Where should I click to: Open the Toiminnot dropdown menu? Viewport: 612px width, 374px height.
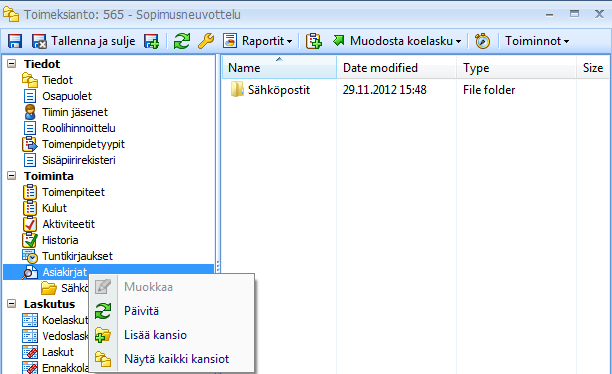pos(537,41)
